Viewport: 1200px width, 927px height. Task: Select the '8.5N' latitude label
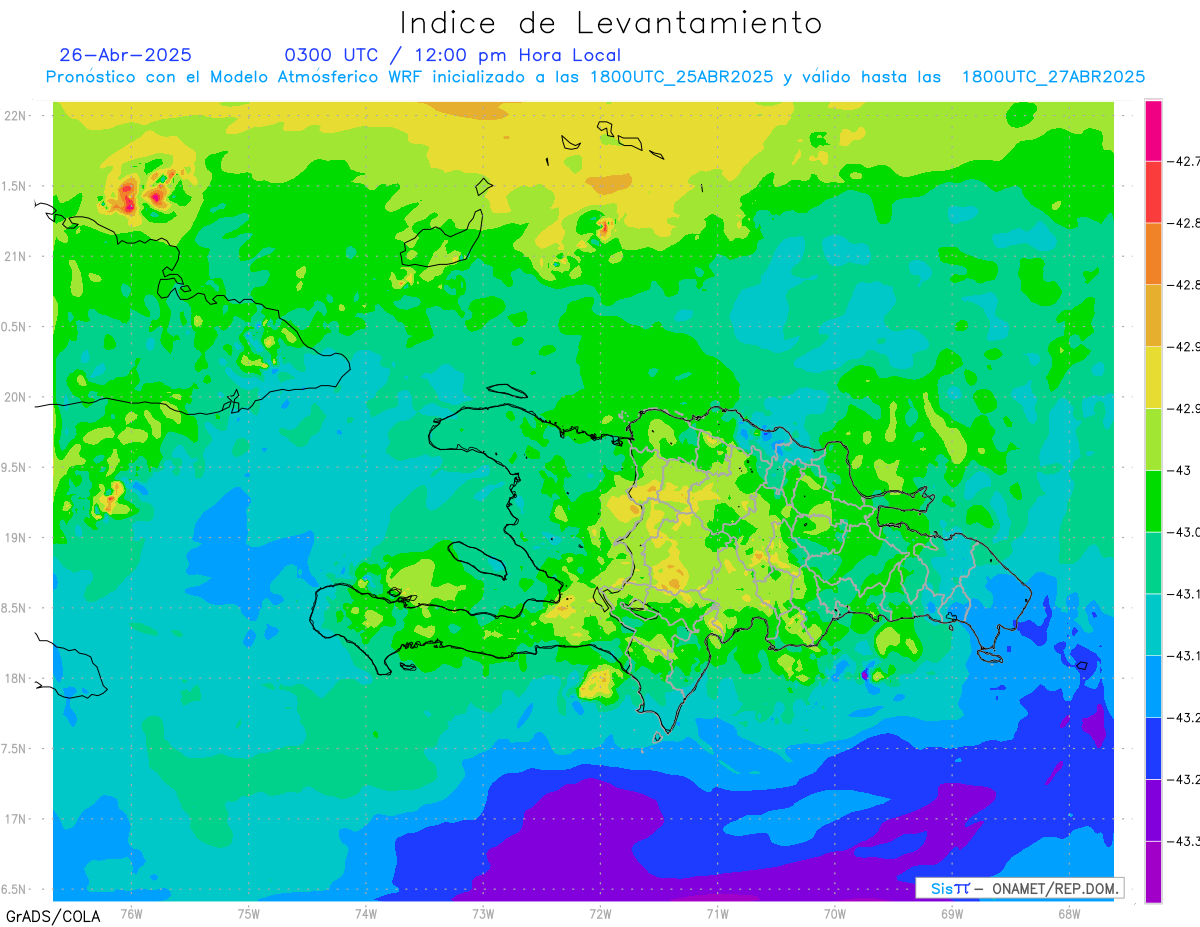pyautogui.click(x=16, y=608)
